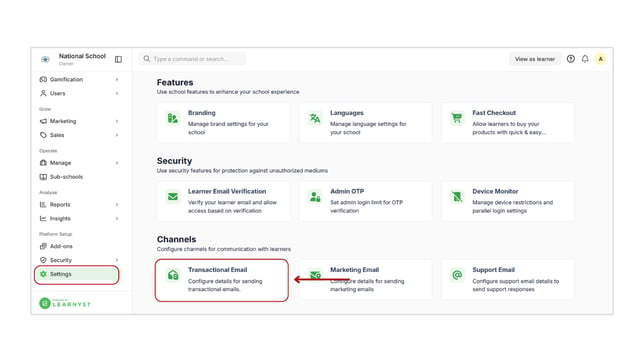Click the Sales tag icon

[x=43, y=135]
